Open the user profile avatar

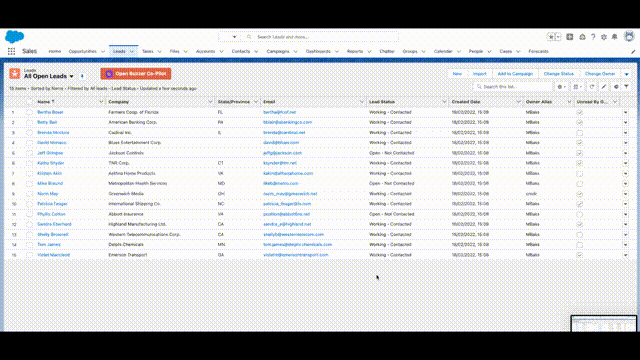pos(629,36)
